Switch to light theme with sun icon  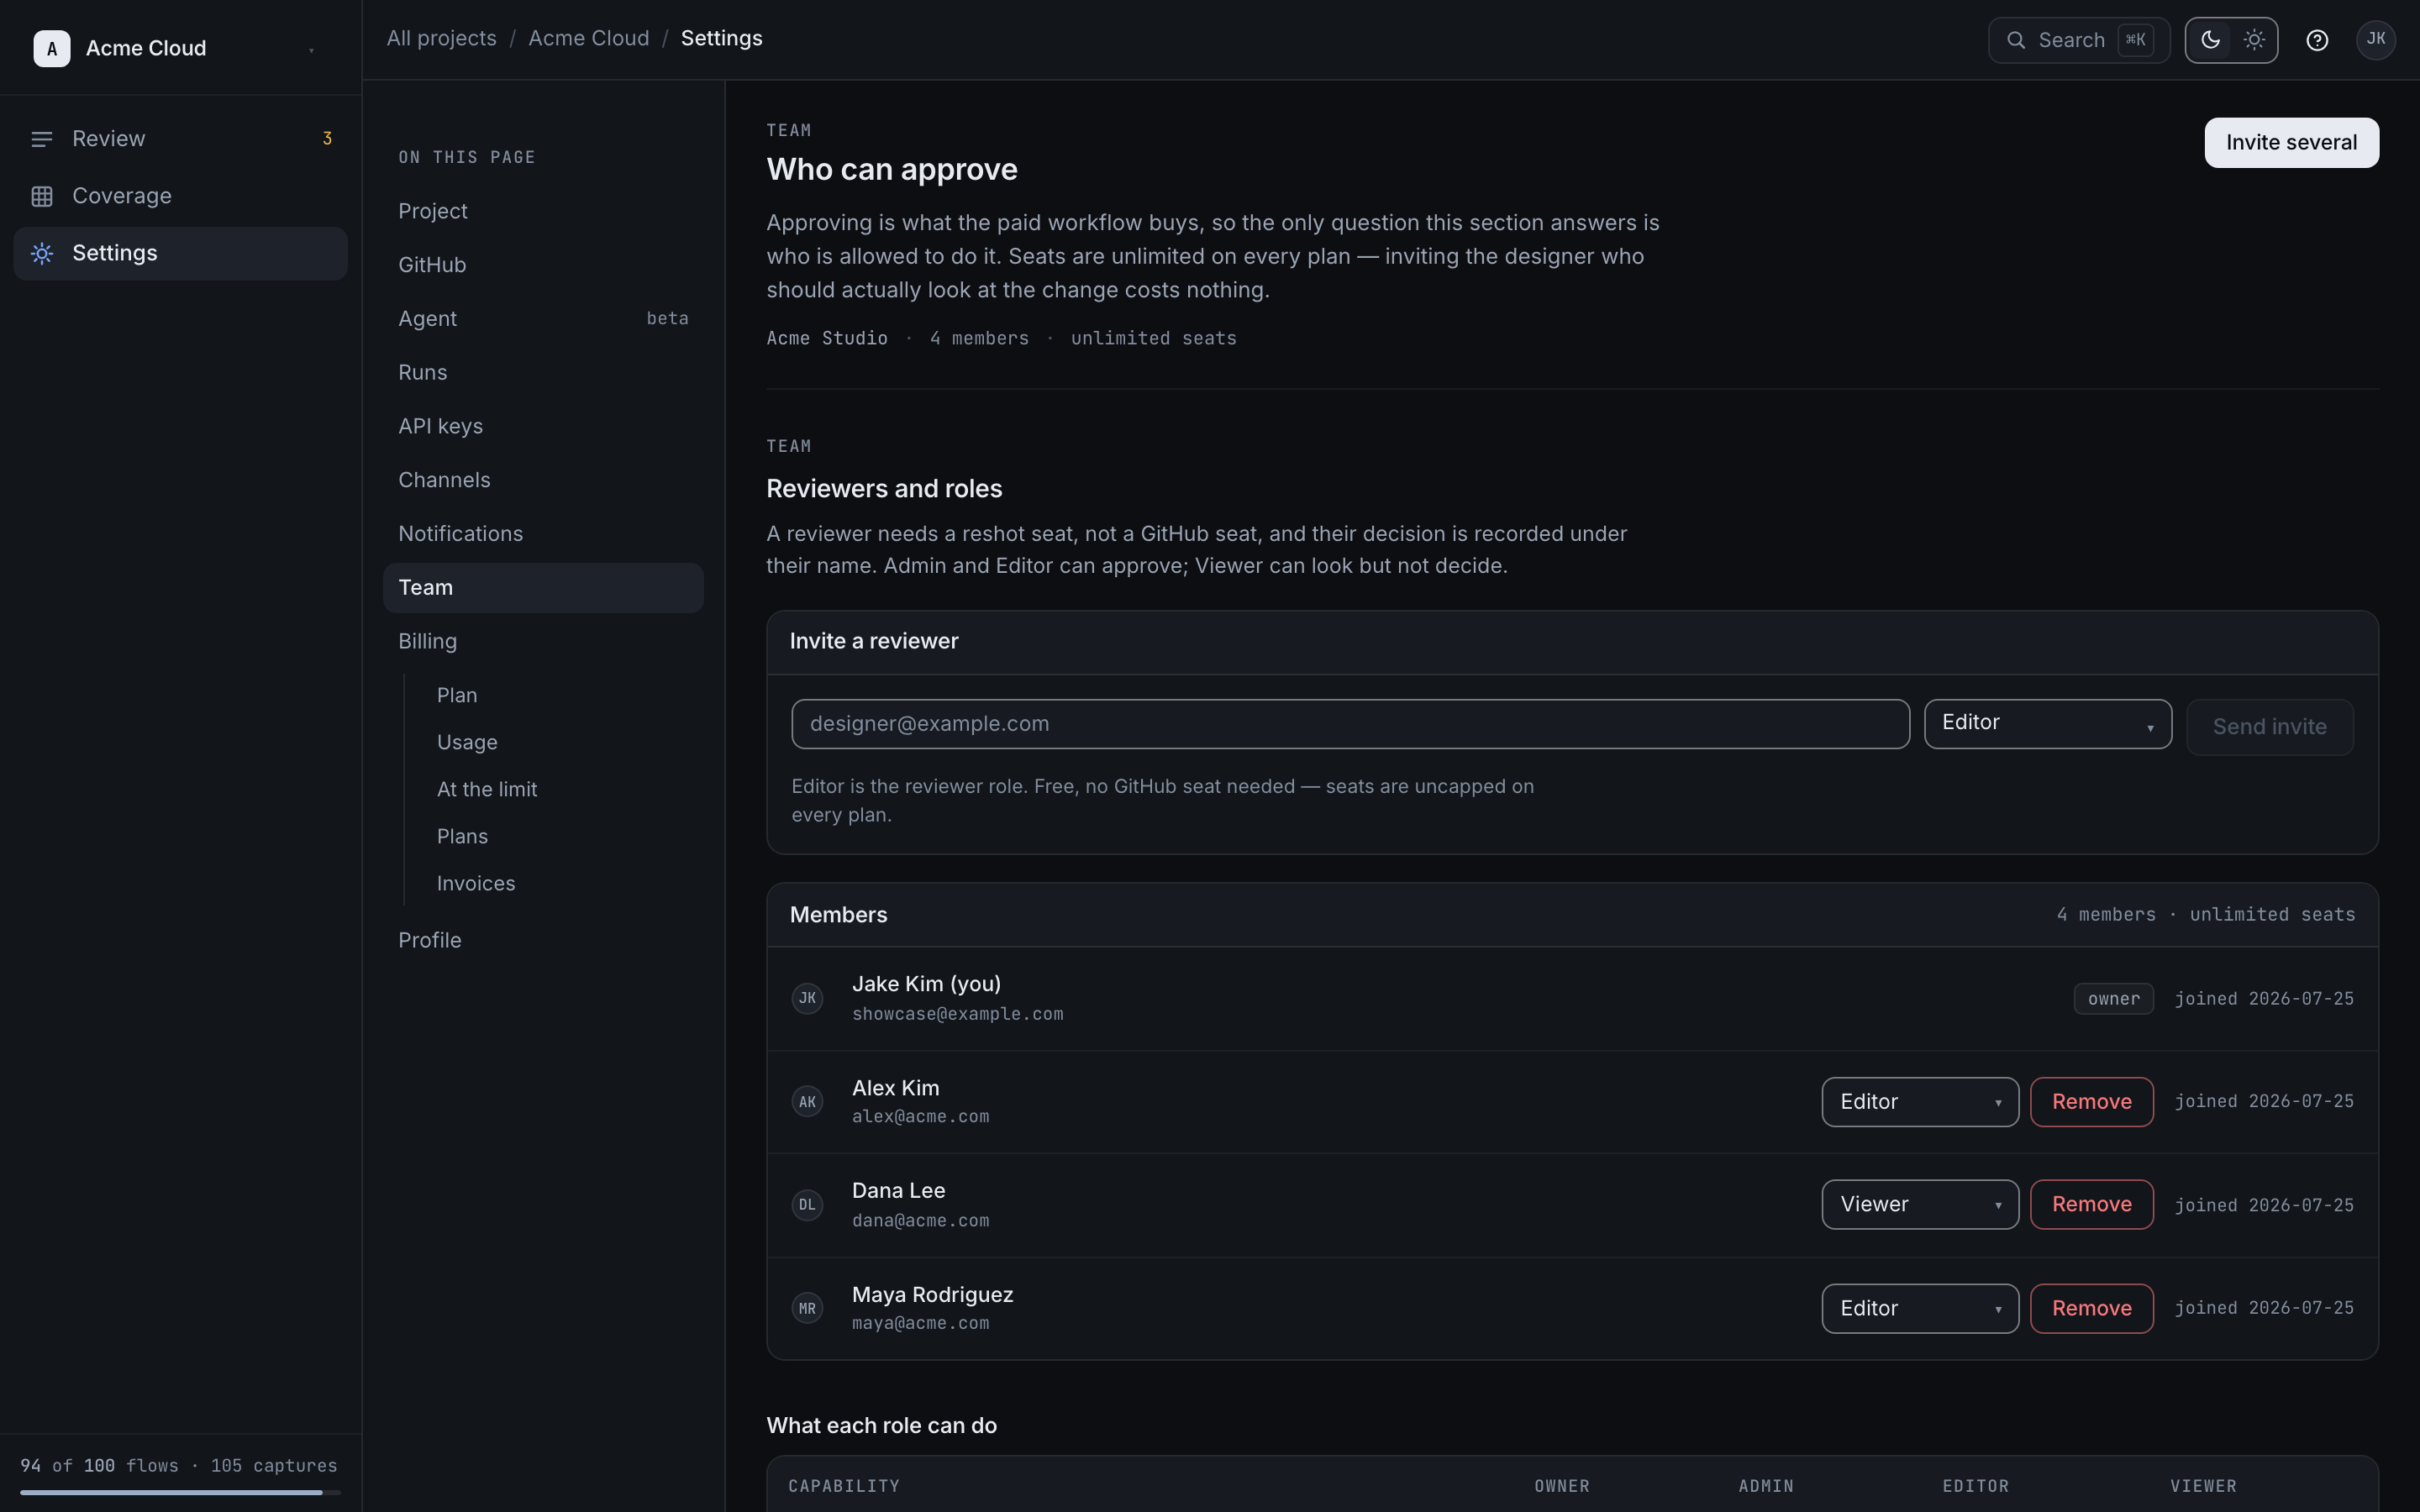(x=2254, y=40)
